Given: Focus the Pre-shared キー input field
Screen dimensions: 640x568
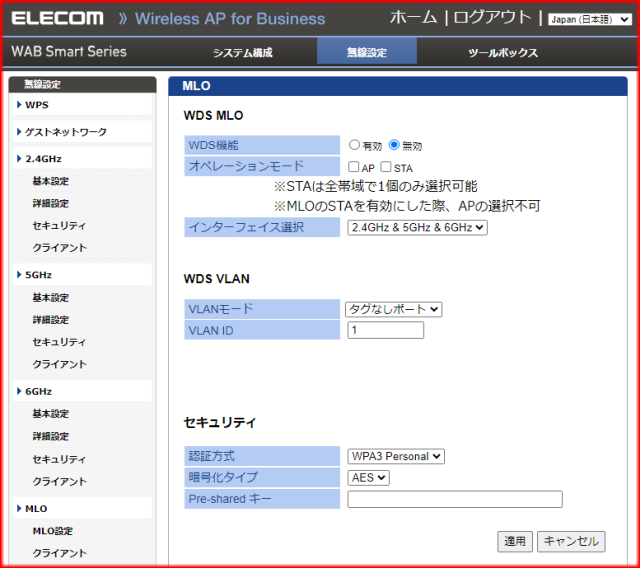Looking at the screenshot, I should pos(454,499).
